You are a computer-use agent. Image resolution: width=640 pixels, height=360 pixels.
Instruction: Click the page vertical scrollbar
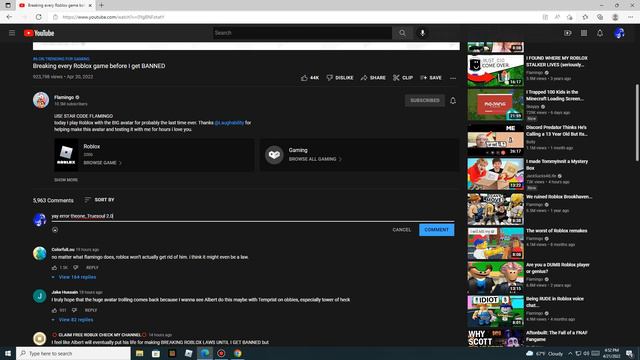point(637,122)
